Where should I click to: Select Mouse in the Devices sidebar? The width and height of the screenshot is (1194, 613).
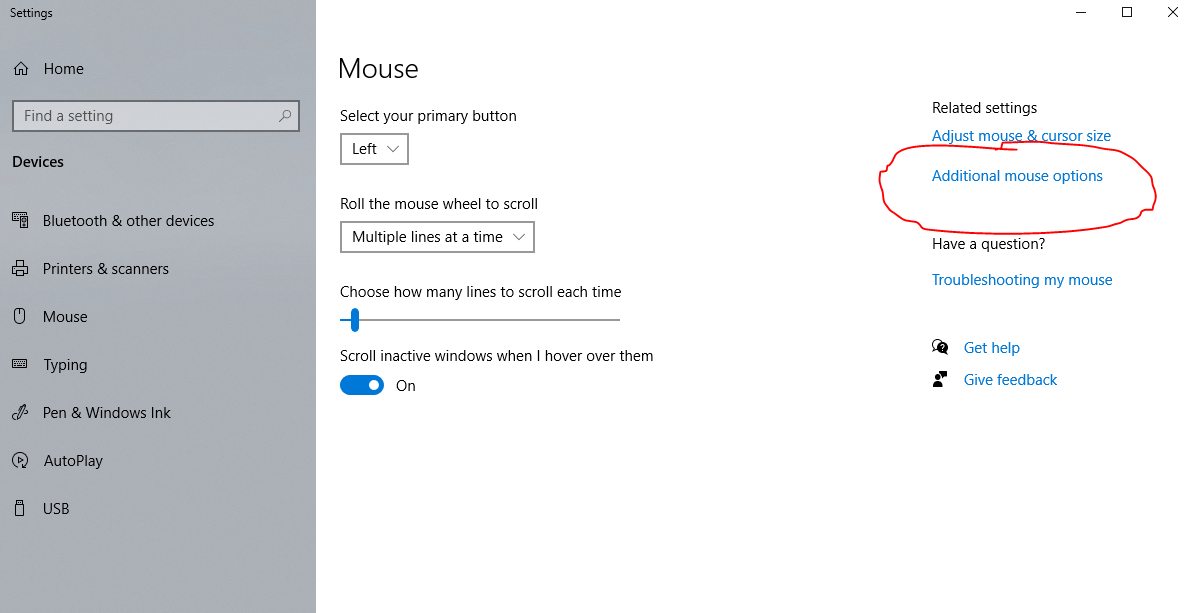tap(65, 317)
